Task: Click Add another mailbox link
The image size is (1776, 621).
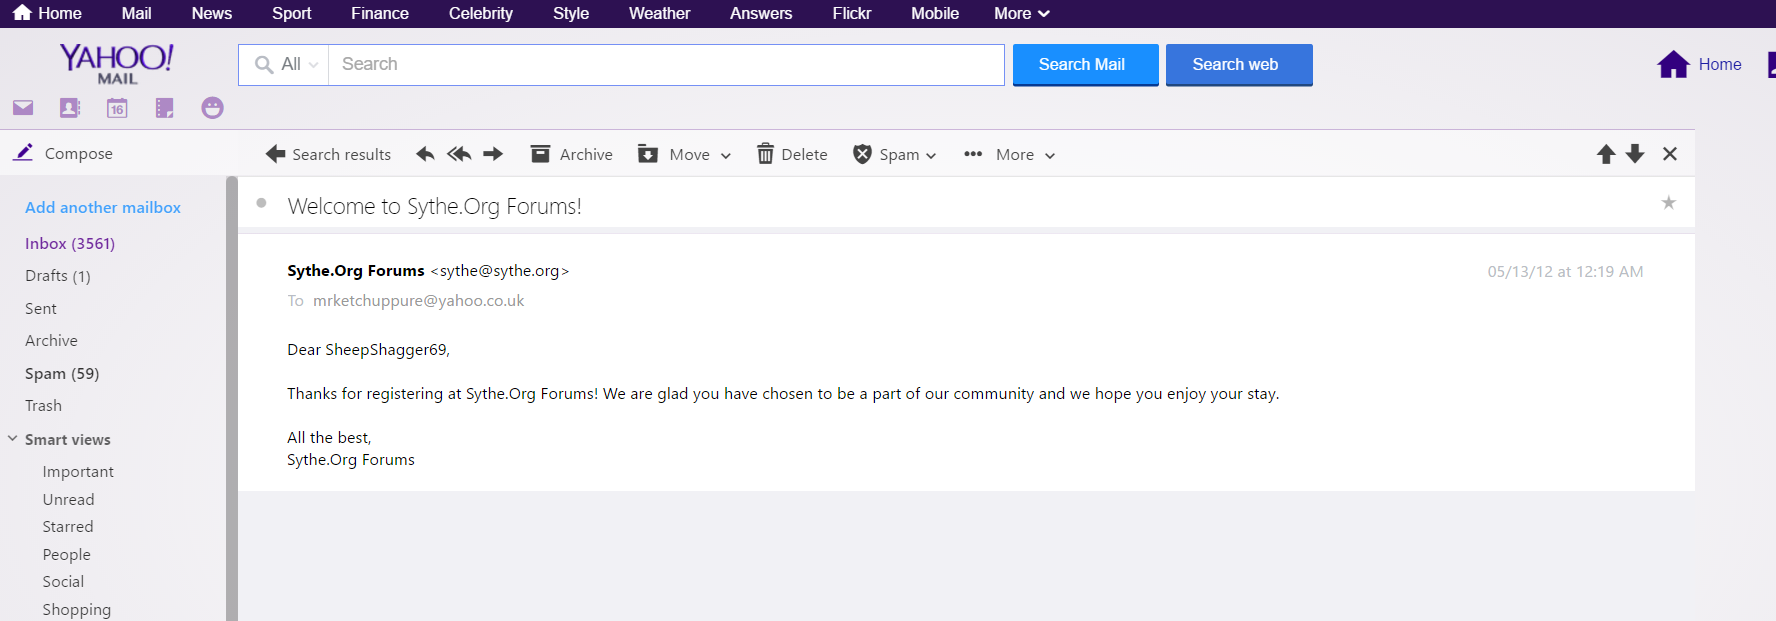Action: 103,207
